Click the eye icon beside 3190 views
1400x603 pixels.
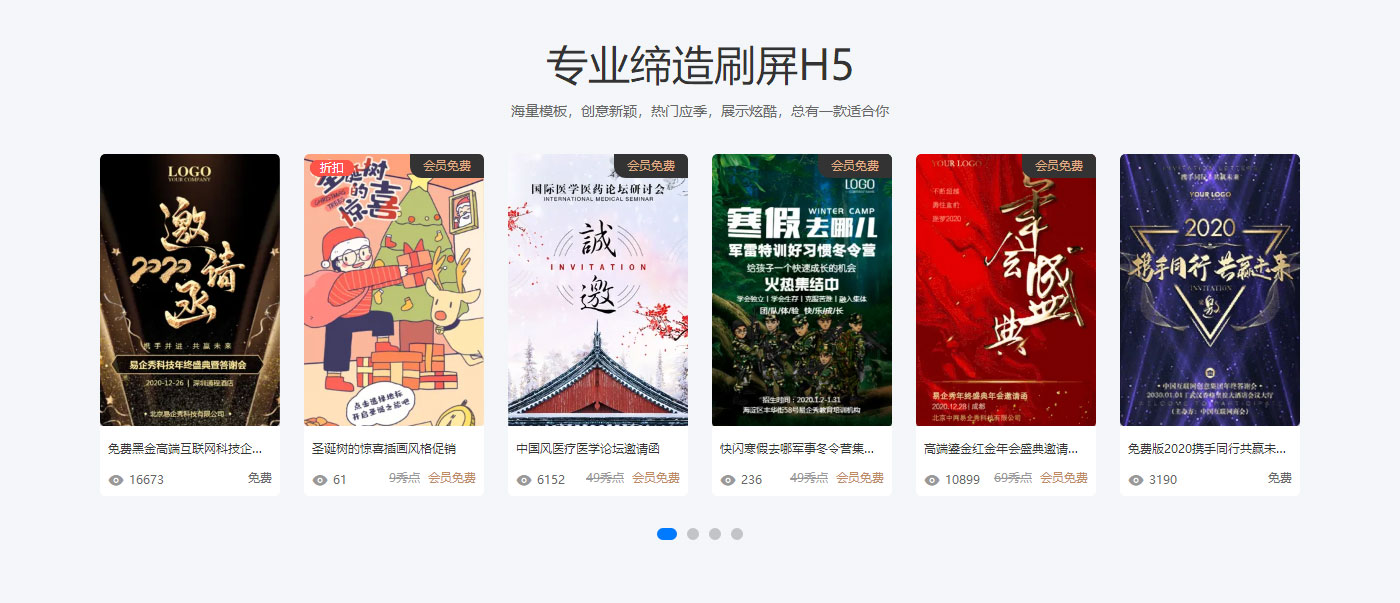[1136, 480]
